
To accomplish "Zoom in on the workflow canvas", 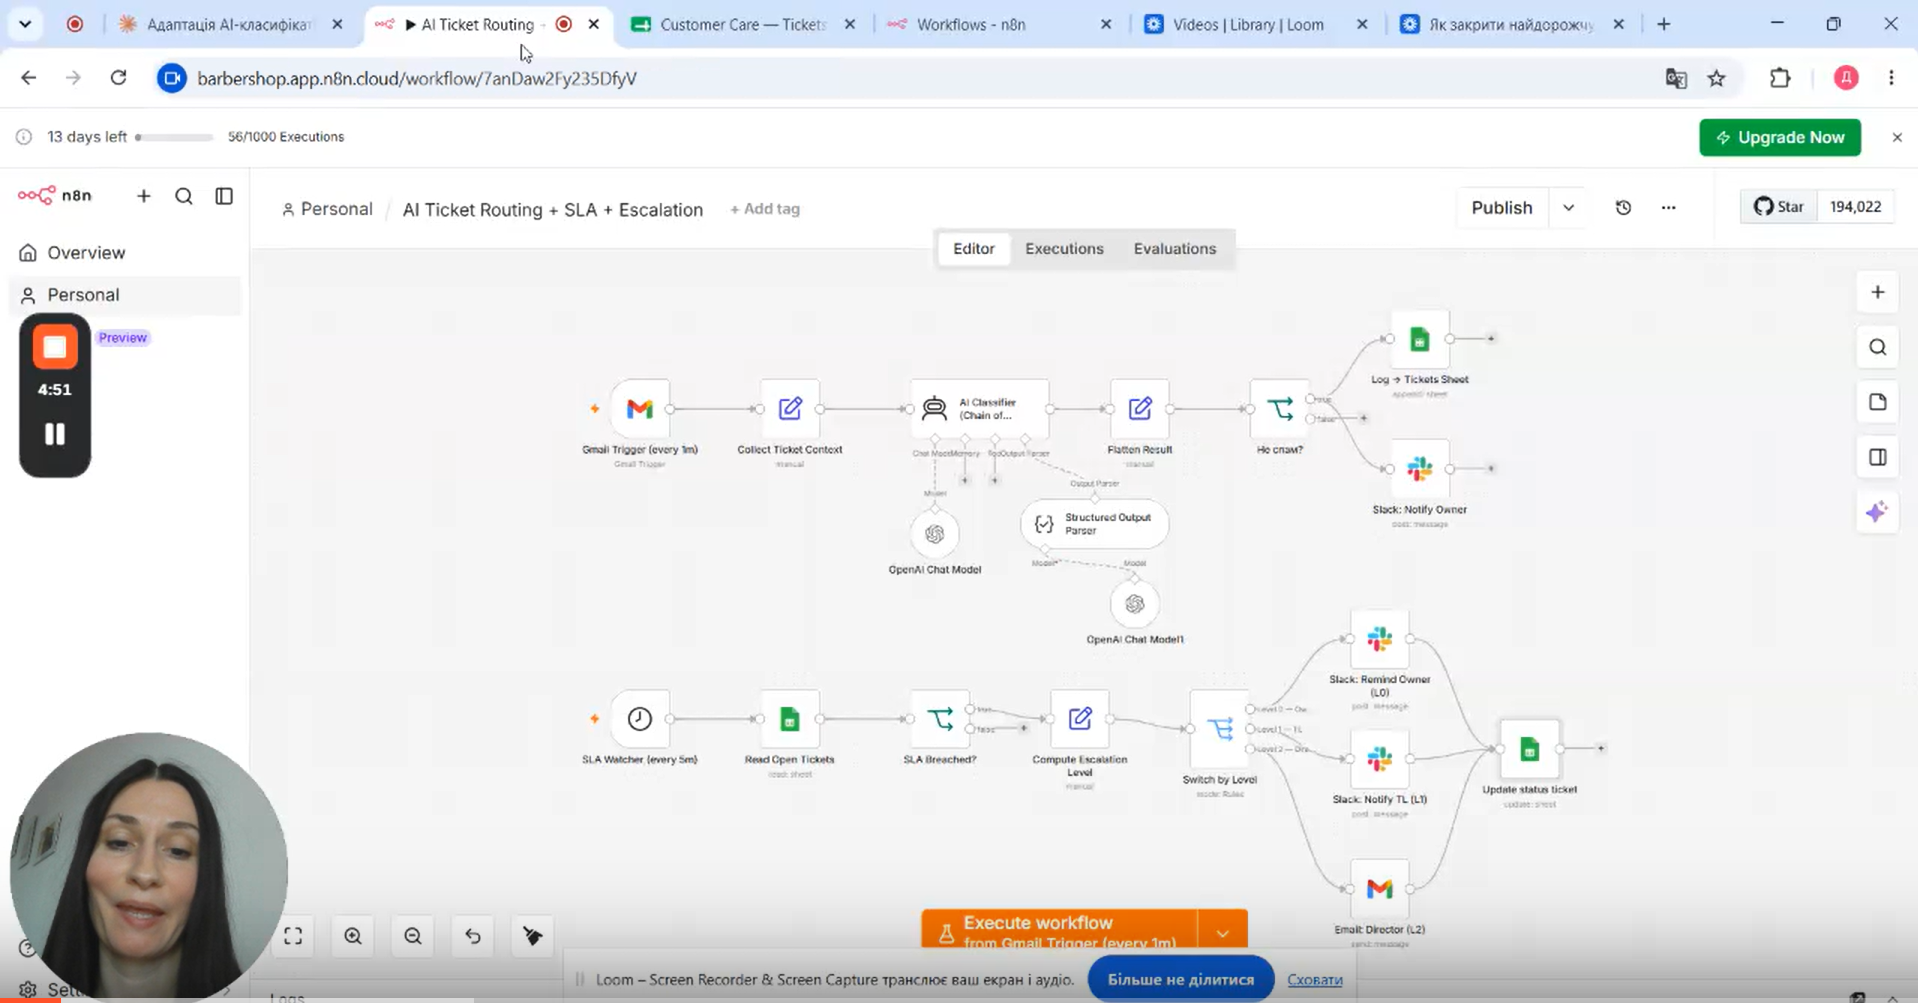I will click(353, 936).
